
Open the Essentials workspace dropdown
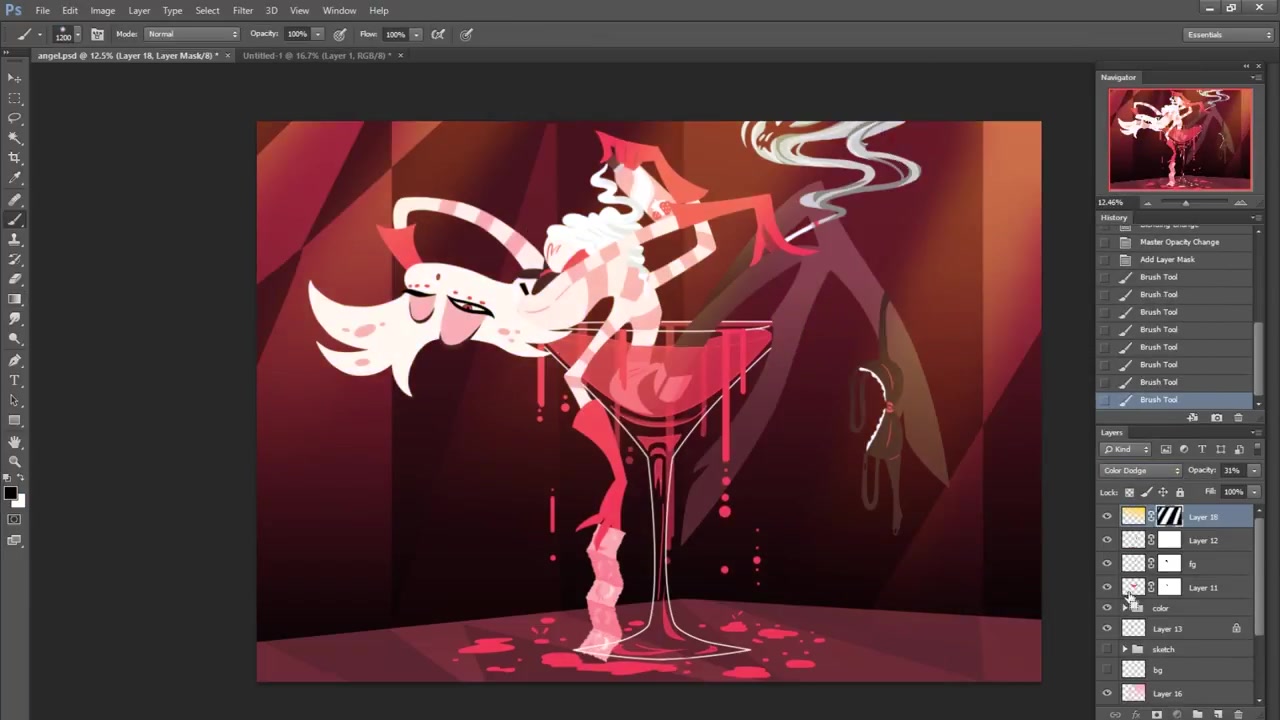tap(1228, 34)
